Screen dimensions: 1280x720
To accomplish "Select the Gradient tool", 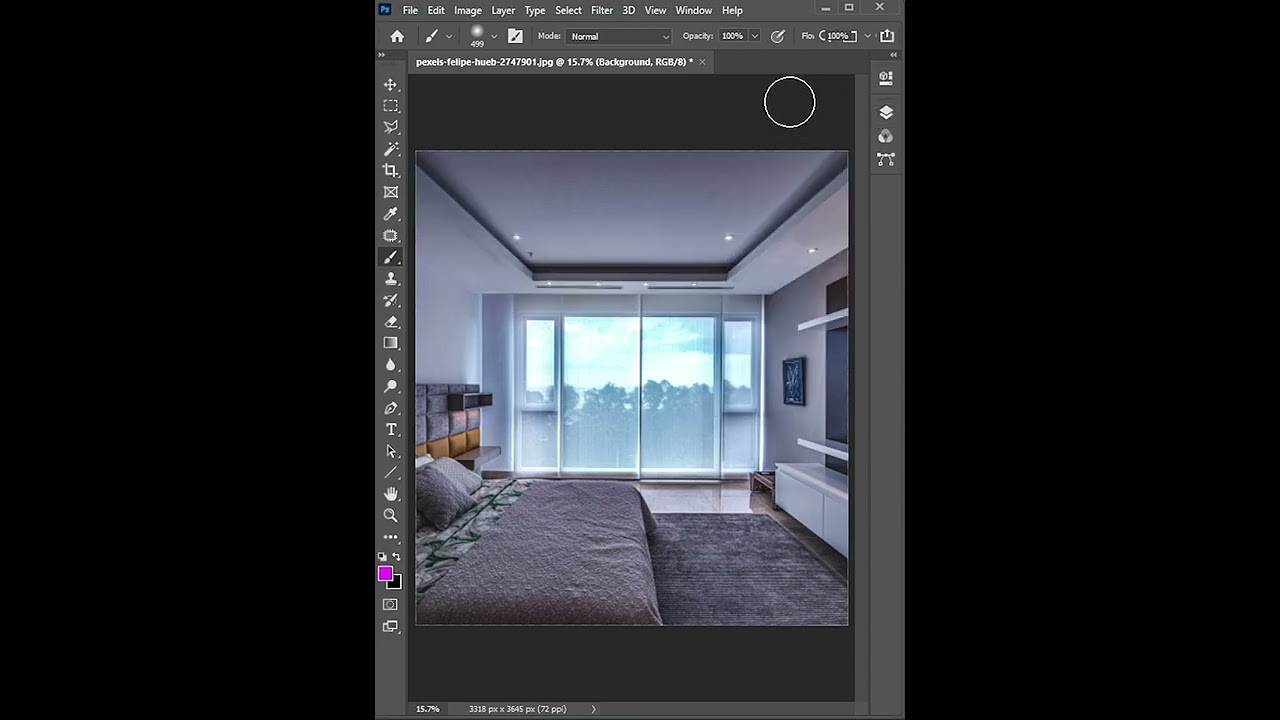I will point(391,343).
